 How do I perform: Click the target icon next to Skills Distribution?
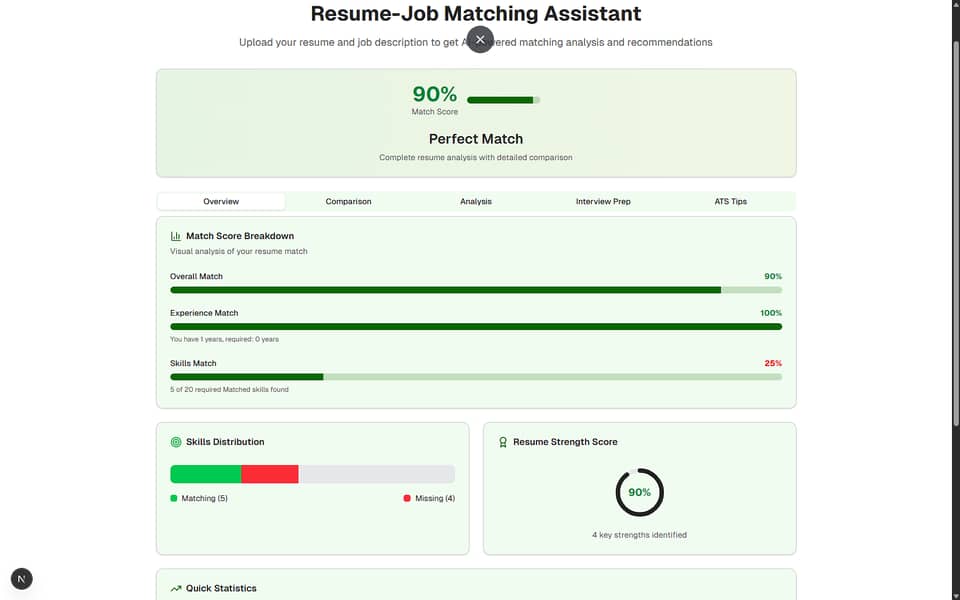pos(176,442)
